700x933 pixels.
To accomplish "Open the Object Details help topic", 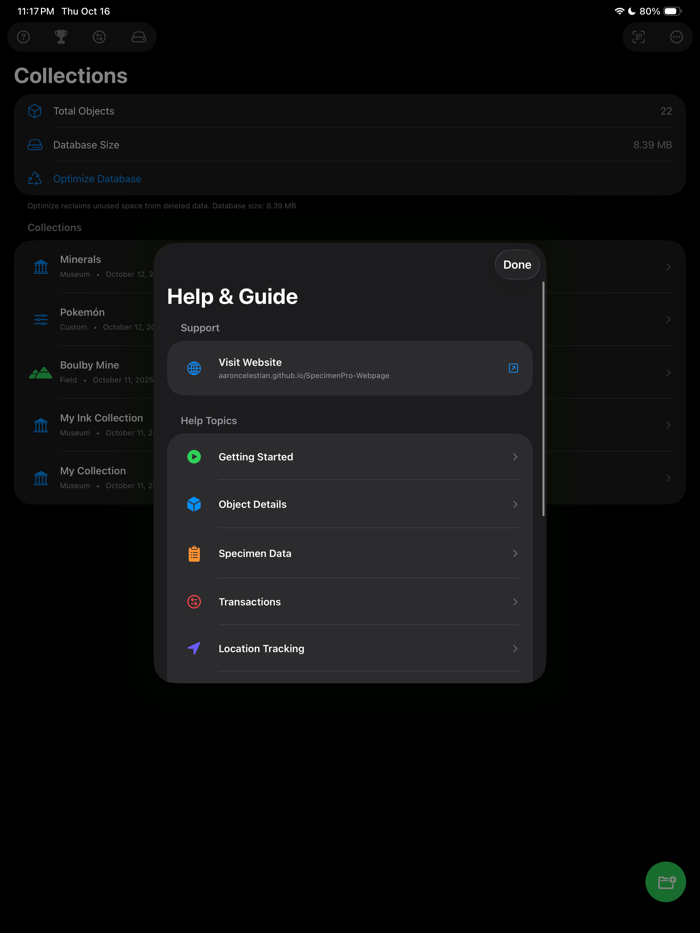I will (350, 505).
